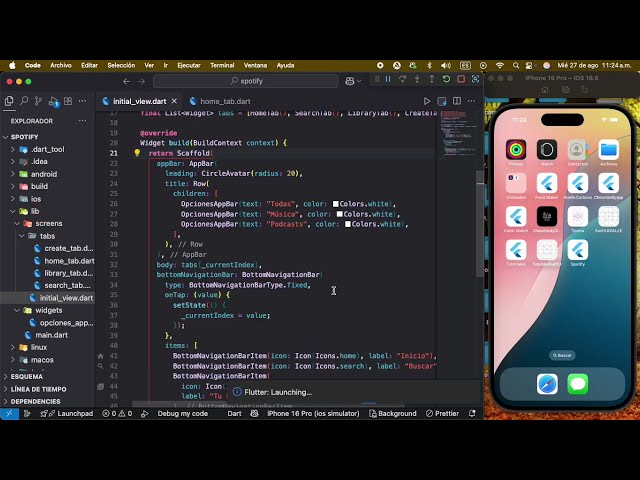This screenshot has width=640, height=480.
Task: Expand the build folder
Action: 48,186
